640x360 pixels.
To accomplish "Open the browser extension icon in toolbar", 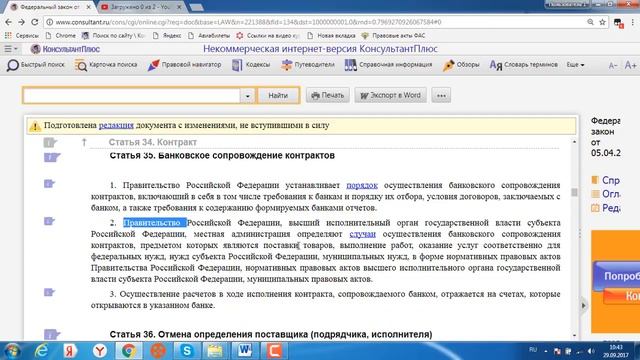I will [x=618, y=23].
